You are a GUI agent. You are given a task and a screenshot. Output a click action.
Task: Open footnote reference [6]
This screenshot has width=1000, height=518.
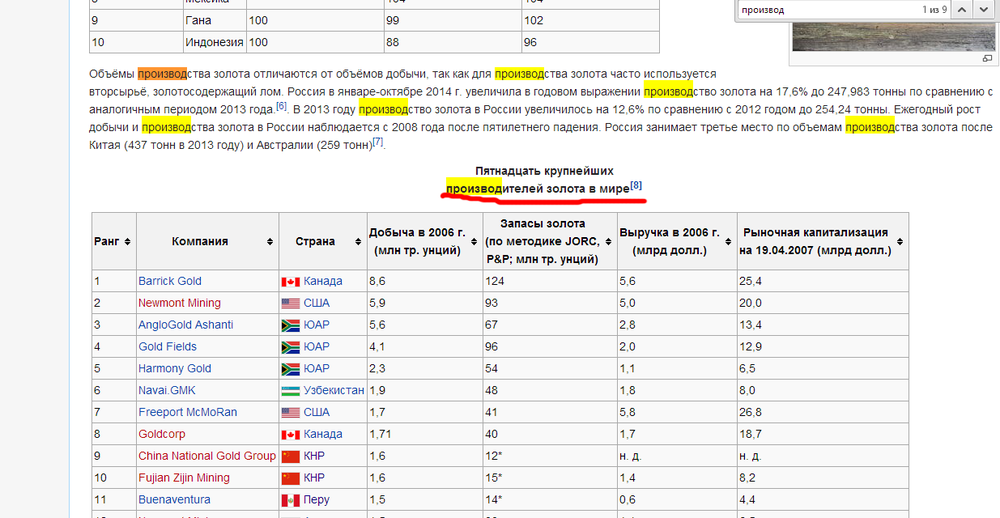pyautogui.click(x=281, y=106)
